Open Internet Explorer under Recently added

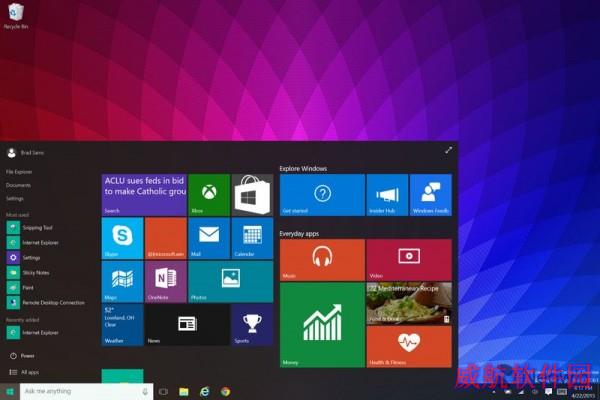[33, 333]
